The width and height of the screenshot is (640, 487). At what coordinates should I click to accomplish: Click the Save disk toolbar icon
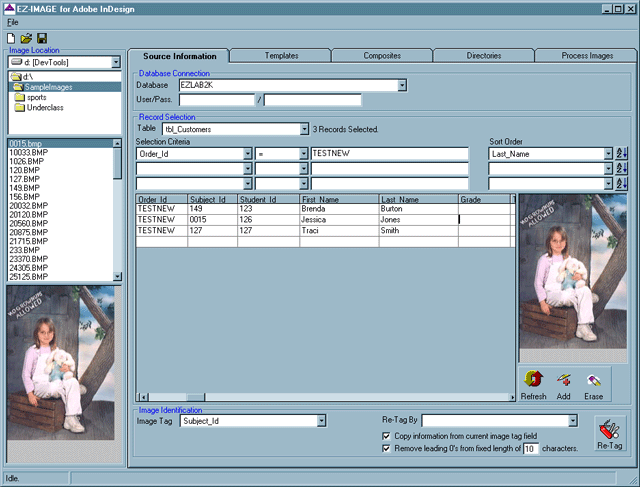[42, 38]
